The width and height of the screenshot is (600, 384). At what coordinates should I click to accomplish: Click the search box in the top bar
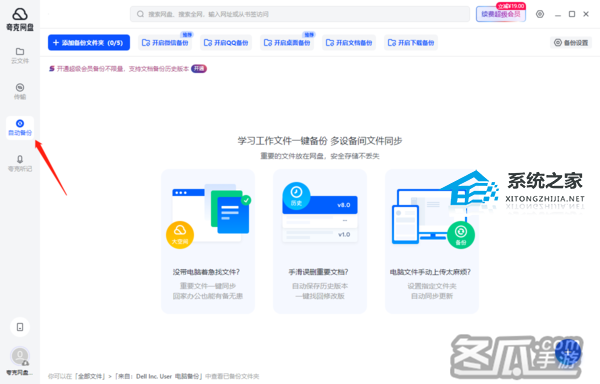pos(300,14)
